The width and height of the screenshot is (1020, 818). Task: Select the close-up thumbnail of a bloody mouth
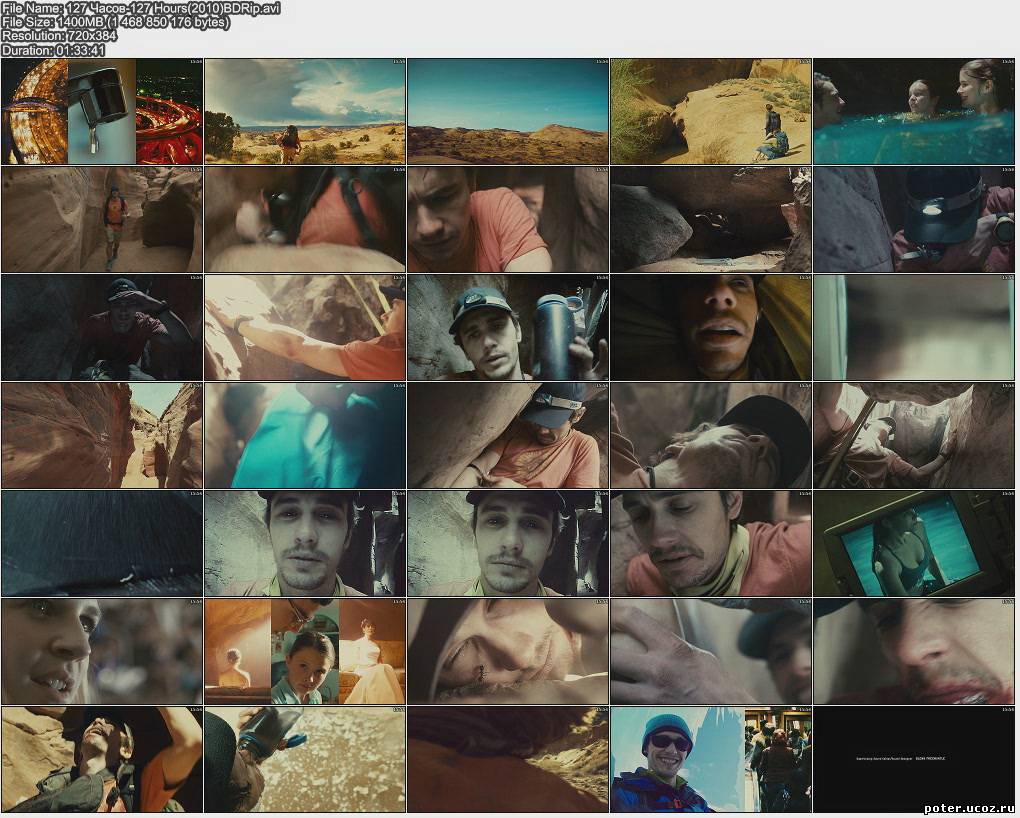click(x=914, y=651)
